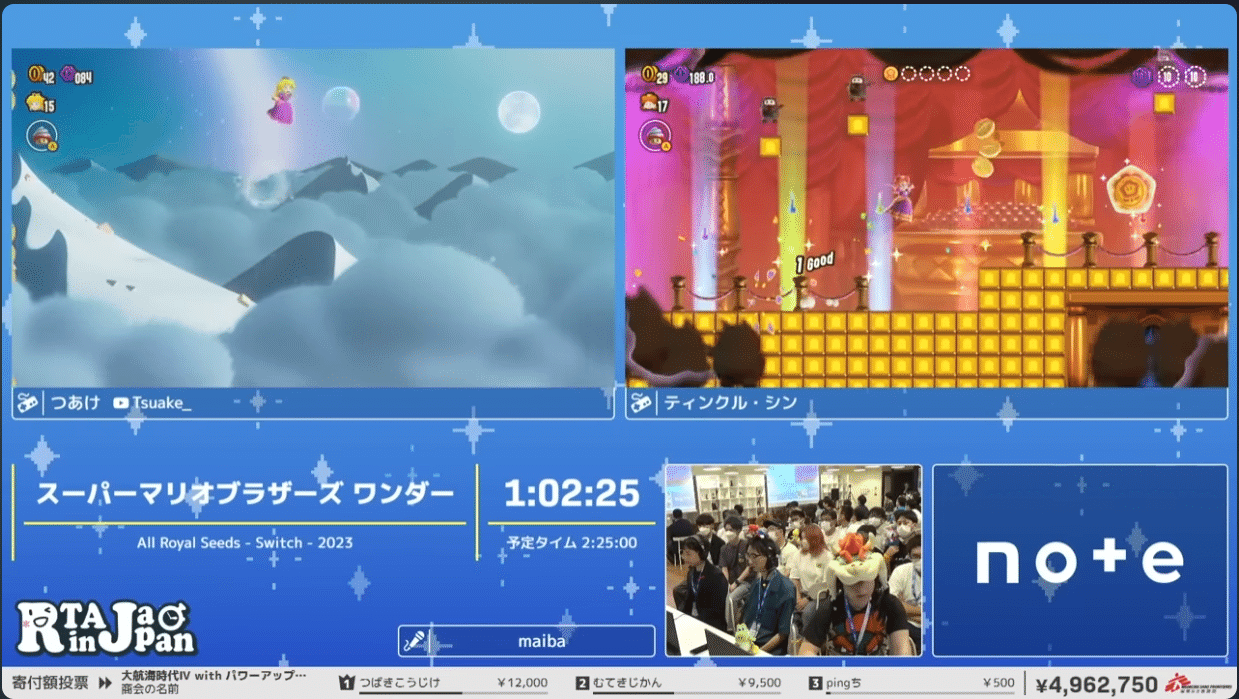Click the run timer 1:02:25

pyautogui.click(x=571, y=493)
